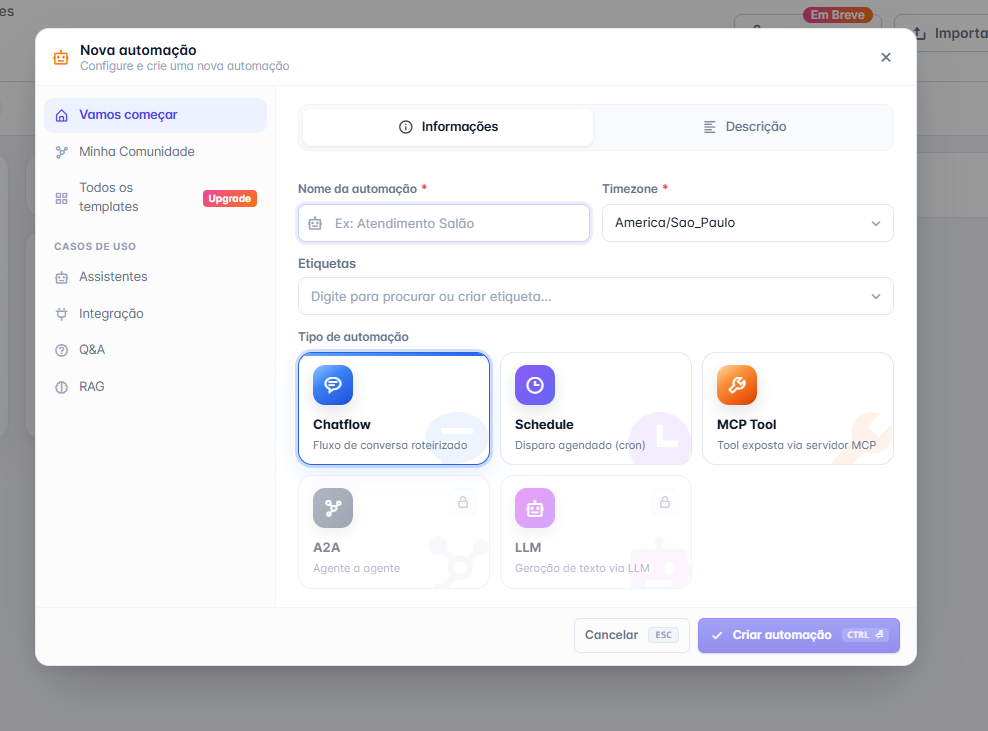This screenshot has width=988, height=731.
Task: Select the Chatflow automation type card
Action: point(394,408)
